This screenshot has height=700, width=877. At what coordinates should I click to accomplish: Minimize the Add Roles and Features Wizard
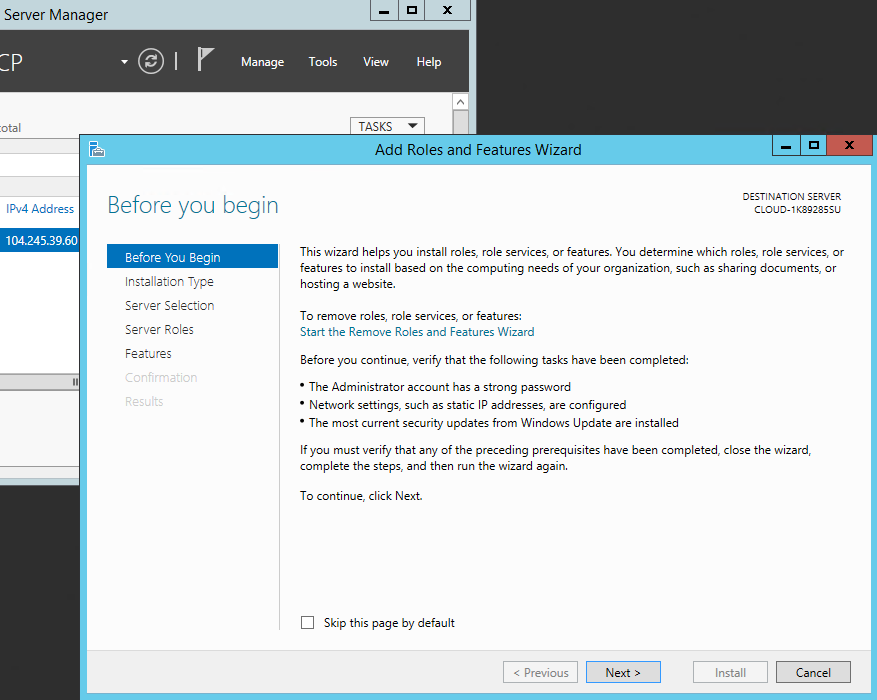click(x=786, y=145)
